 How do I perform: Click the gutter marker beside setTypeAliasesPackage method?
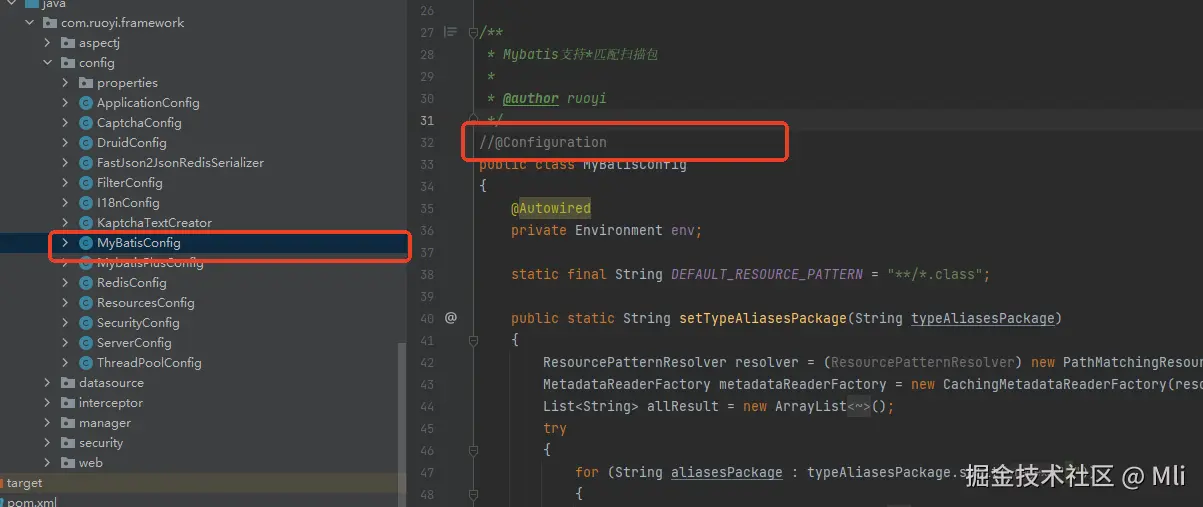coord(451,318)
